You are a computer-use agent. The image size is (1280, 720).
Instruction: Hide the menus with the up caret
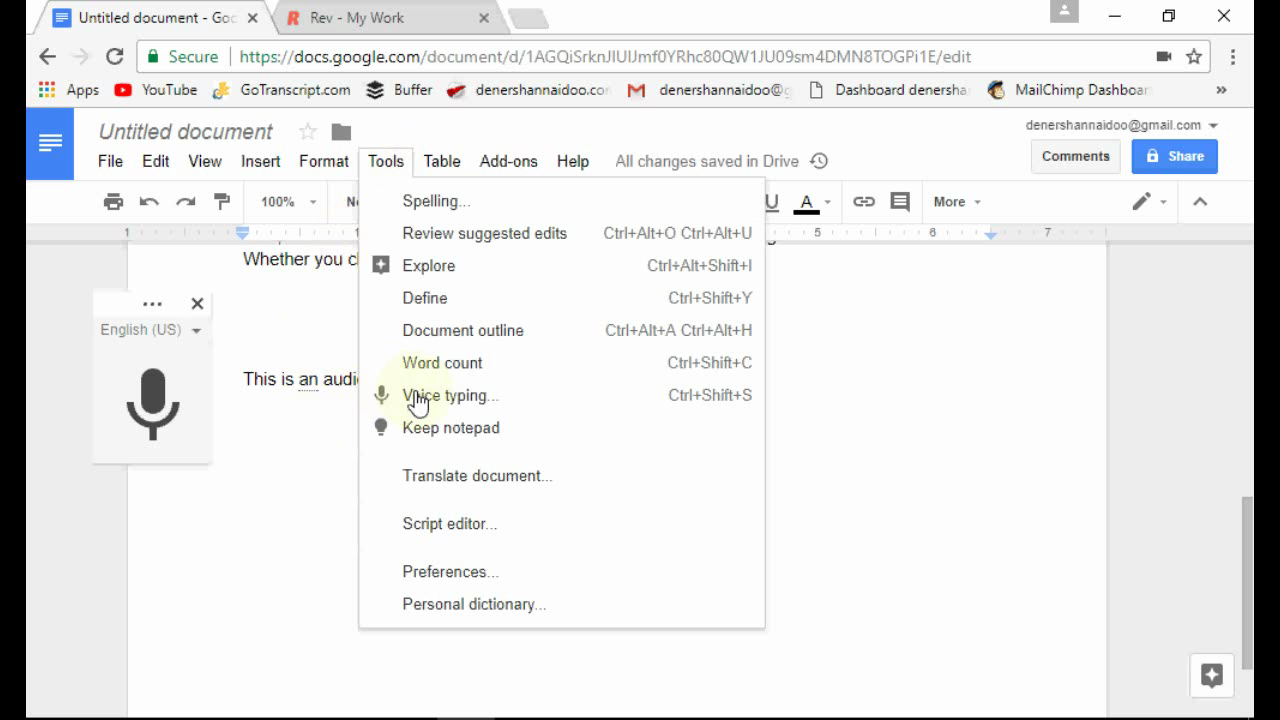[1200, 202]
